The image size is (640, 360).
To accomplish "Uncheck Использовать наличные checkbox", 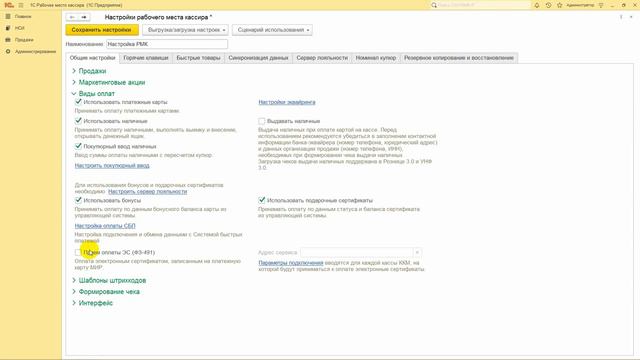I will tap(78, 121).
